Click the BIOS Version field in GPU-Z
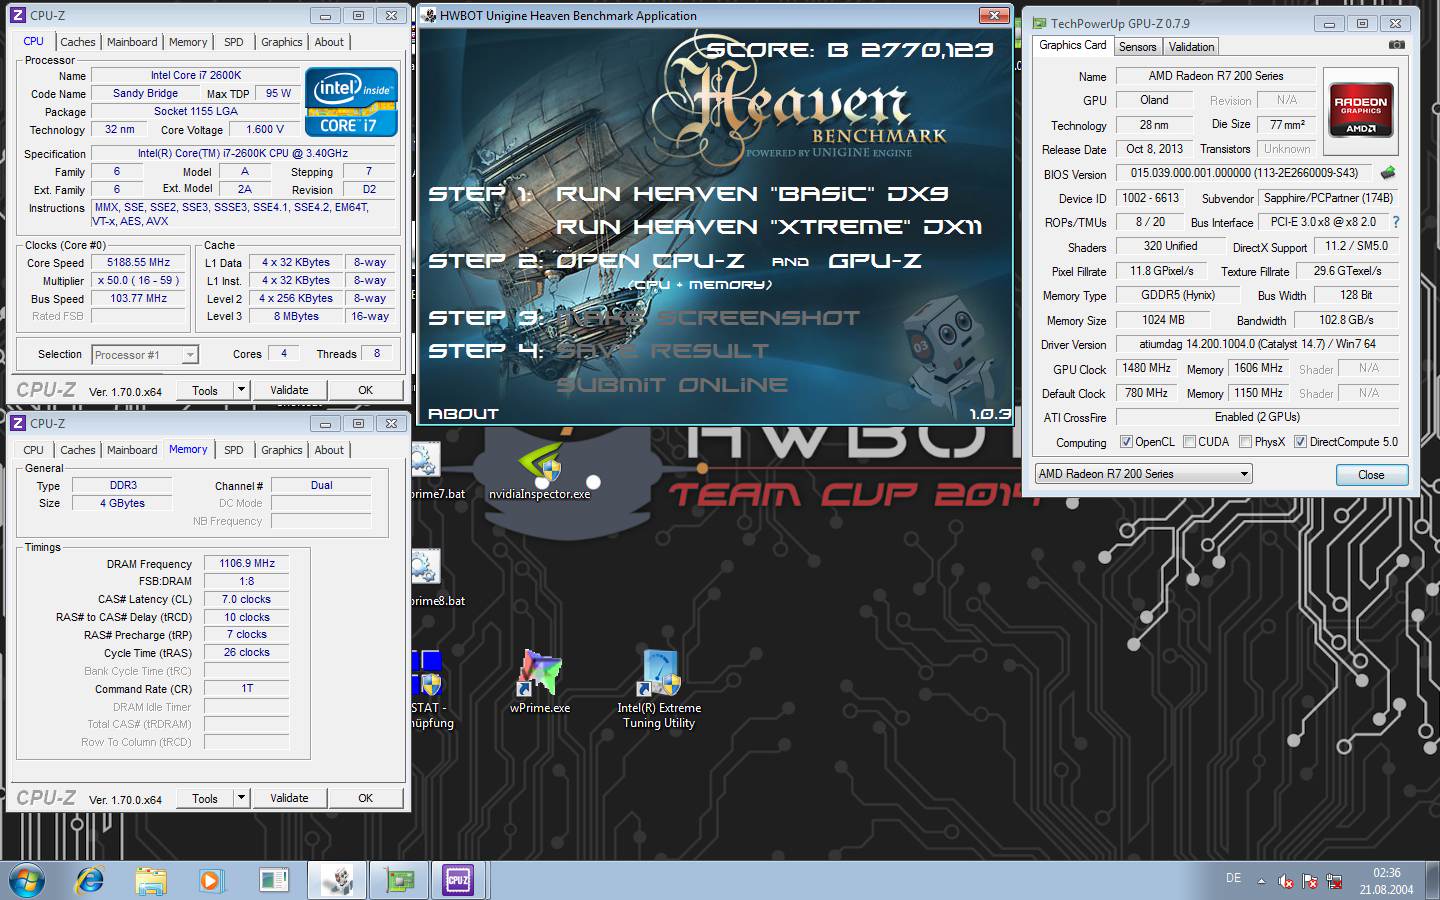 [x=1244, y=173]
